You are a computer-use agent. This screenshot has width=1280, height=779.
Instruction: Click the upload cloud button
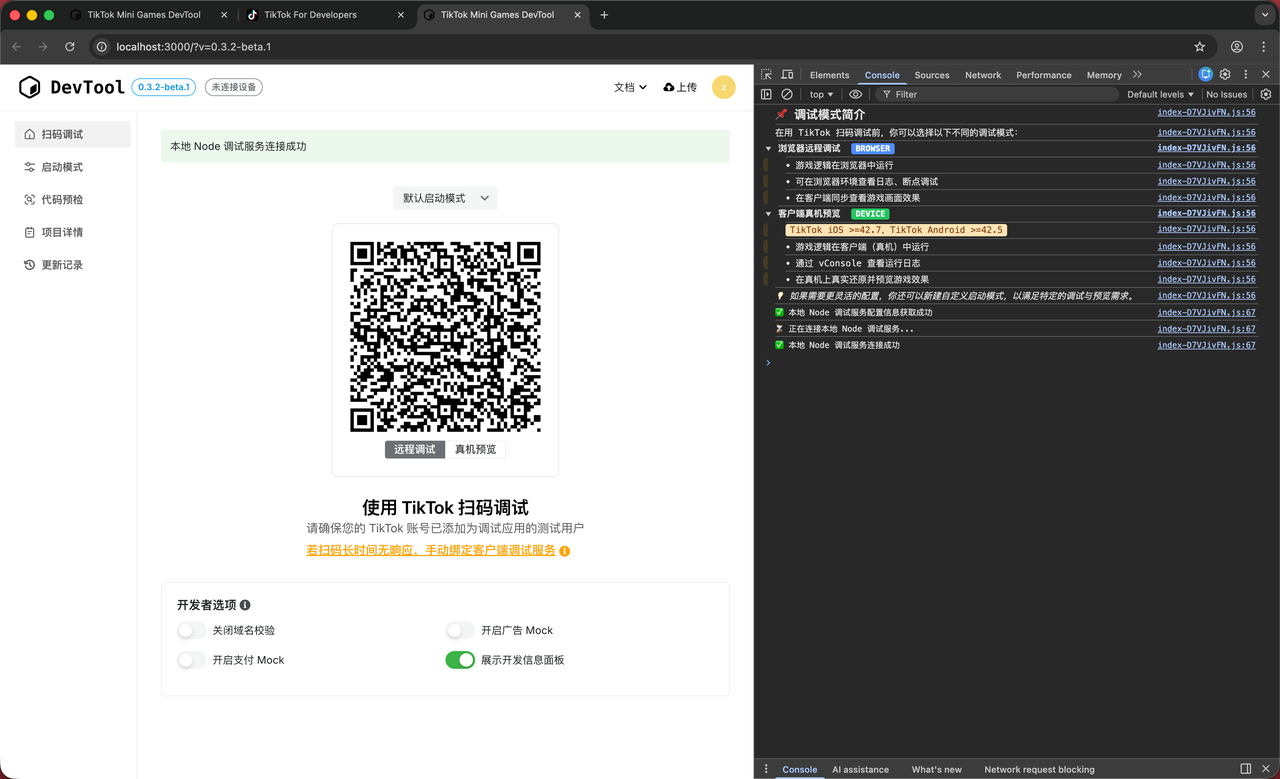[x=680, y=87]
